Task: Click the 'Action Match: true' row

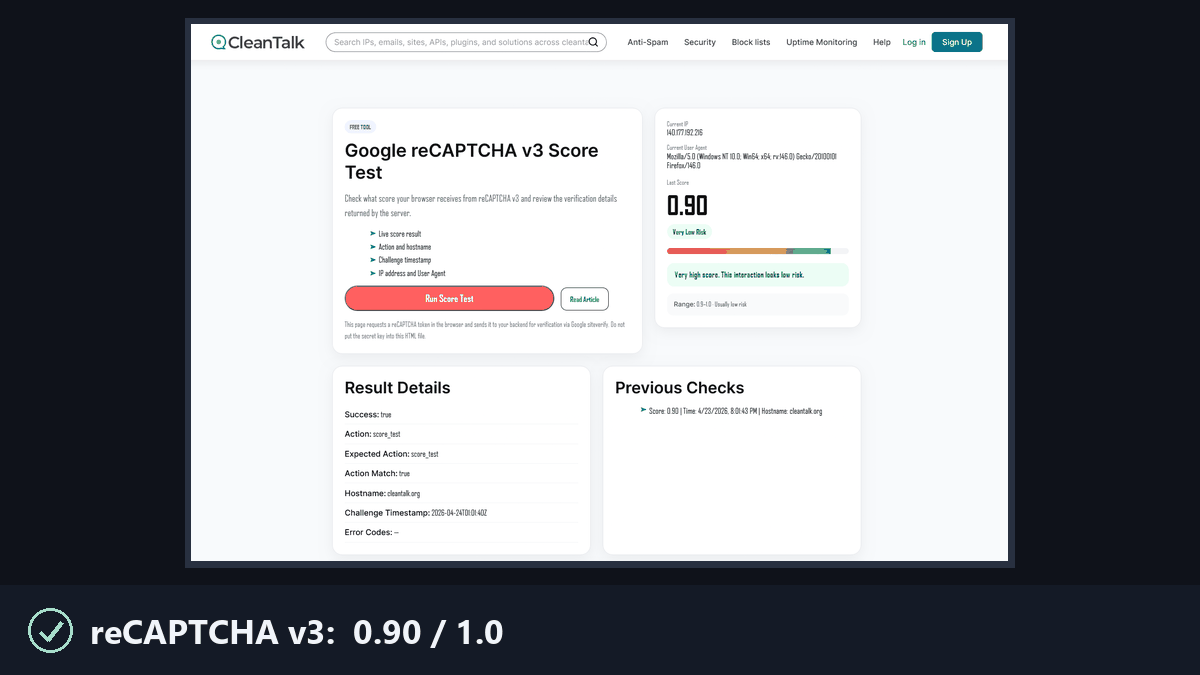Action: [461, 473]
